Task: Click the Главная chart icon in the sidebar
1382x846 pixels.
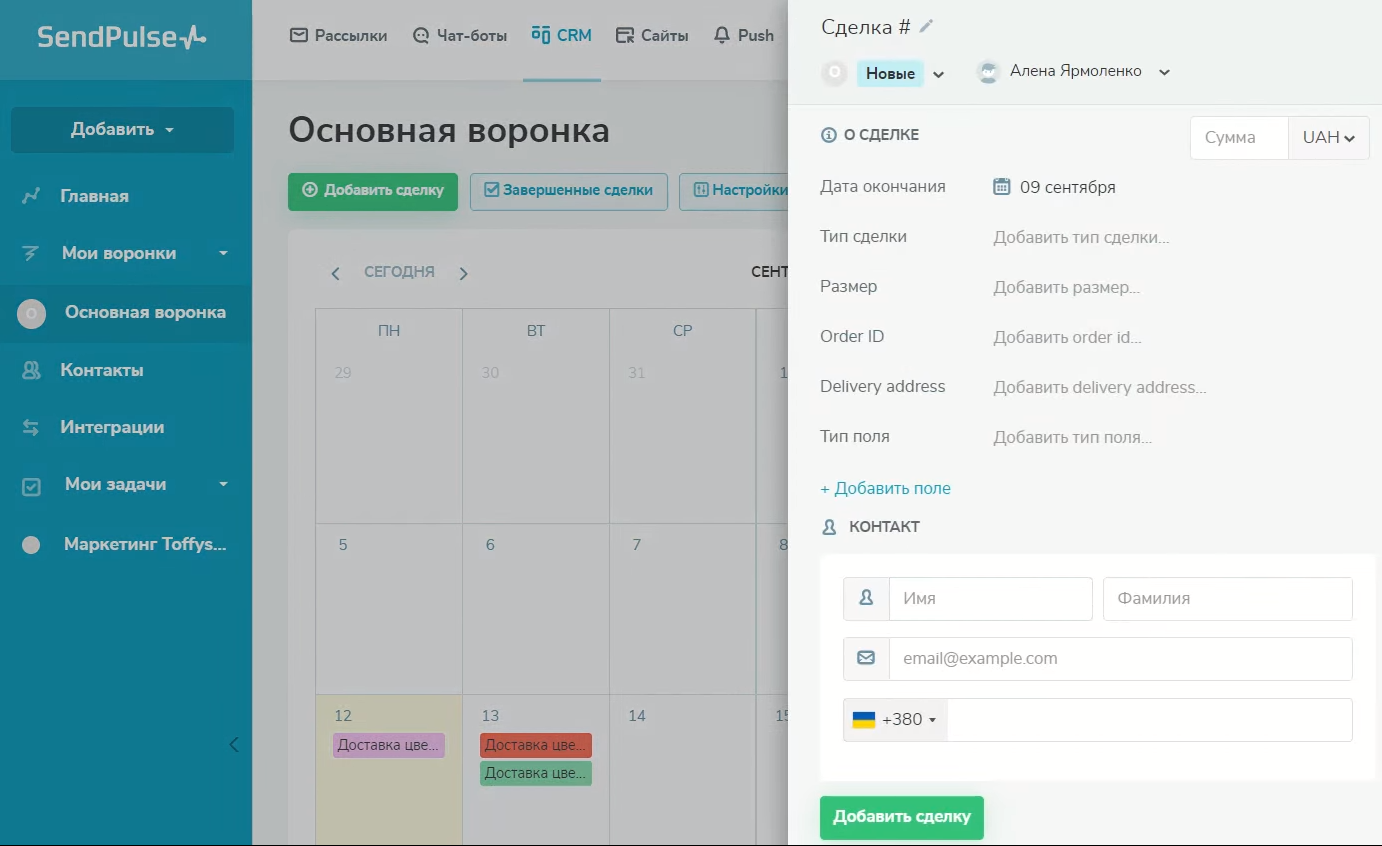Action: 31,196
